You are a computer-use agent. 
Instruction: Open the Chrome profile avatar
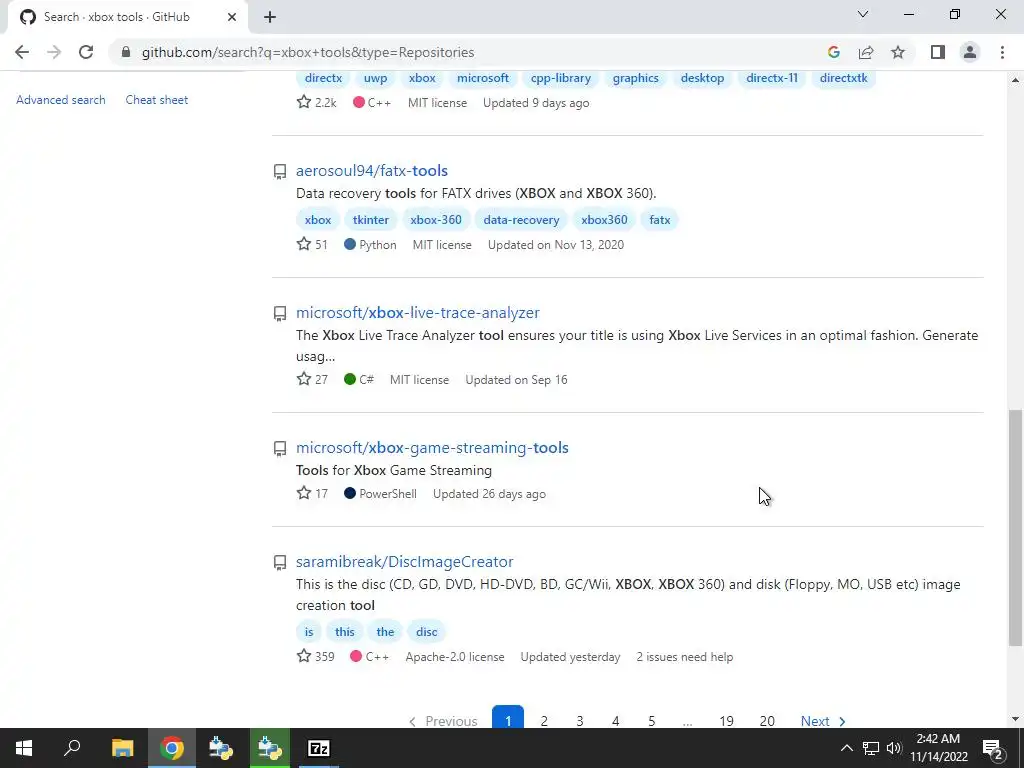pos(970,52)
